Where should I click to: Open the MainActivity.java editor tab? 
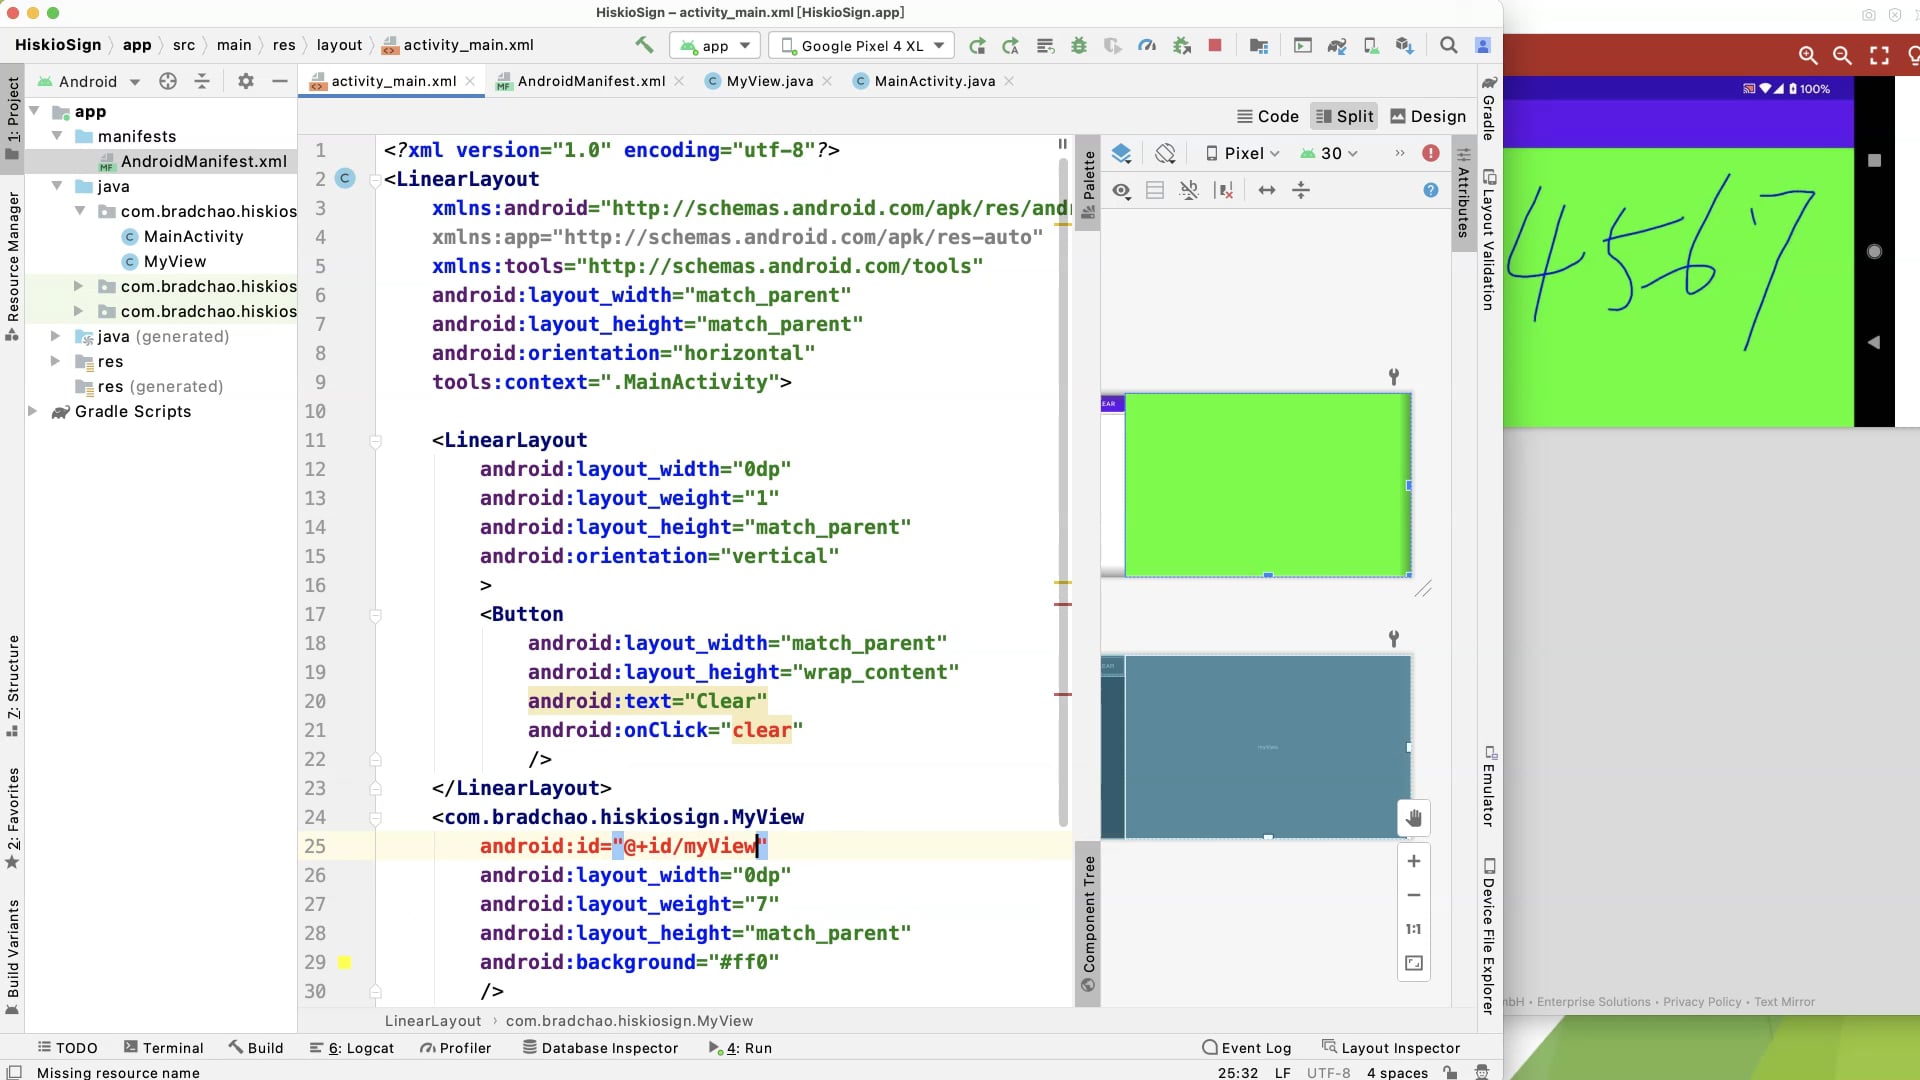934,81
